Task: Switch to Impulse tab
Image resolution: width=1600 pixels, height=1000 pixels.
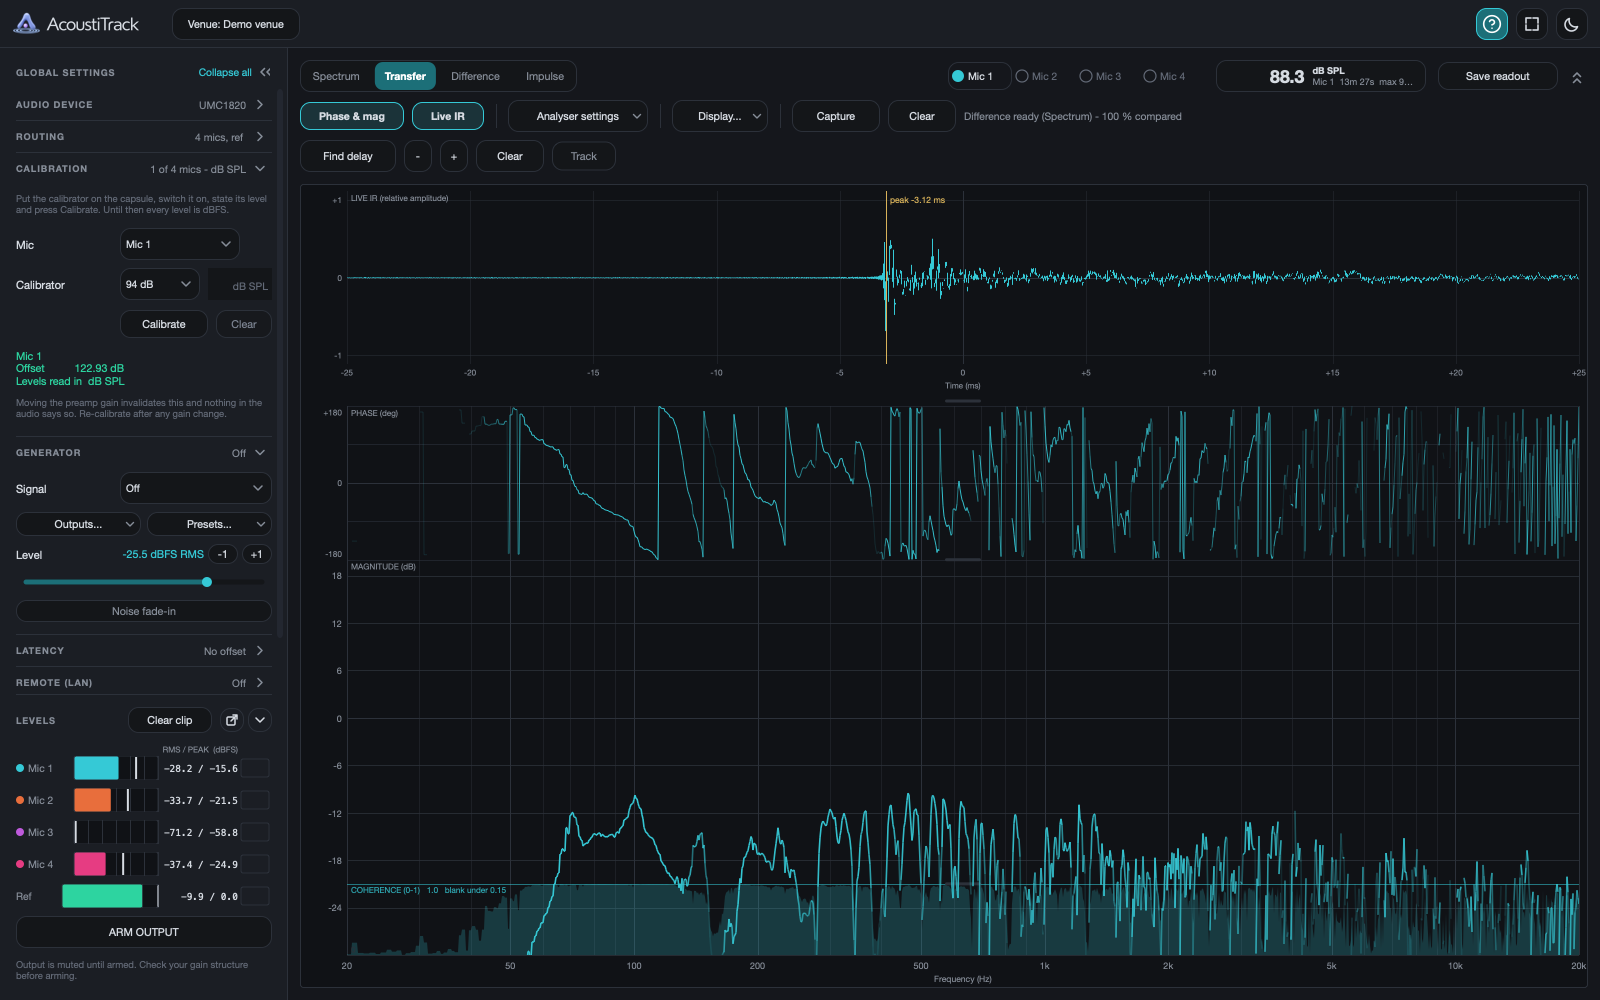Action: coord(545,76)
